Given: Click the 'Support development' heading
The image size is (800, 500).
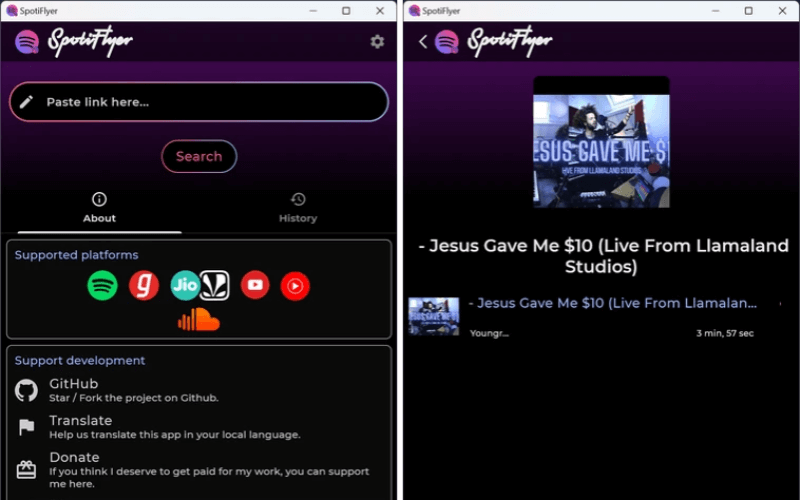Looking at the screenshot, I should click(80, 360).
